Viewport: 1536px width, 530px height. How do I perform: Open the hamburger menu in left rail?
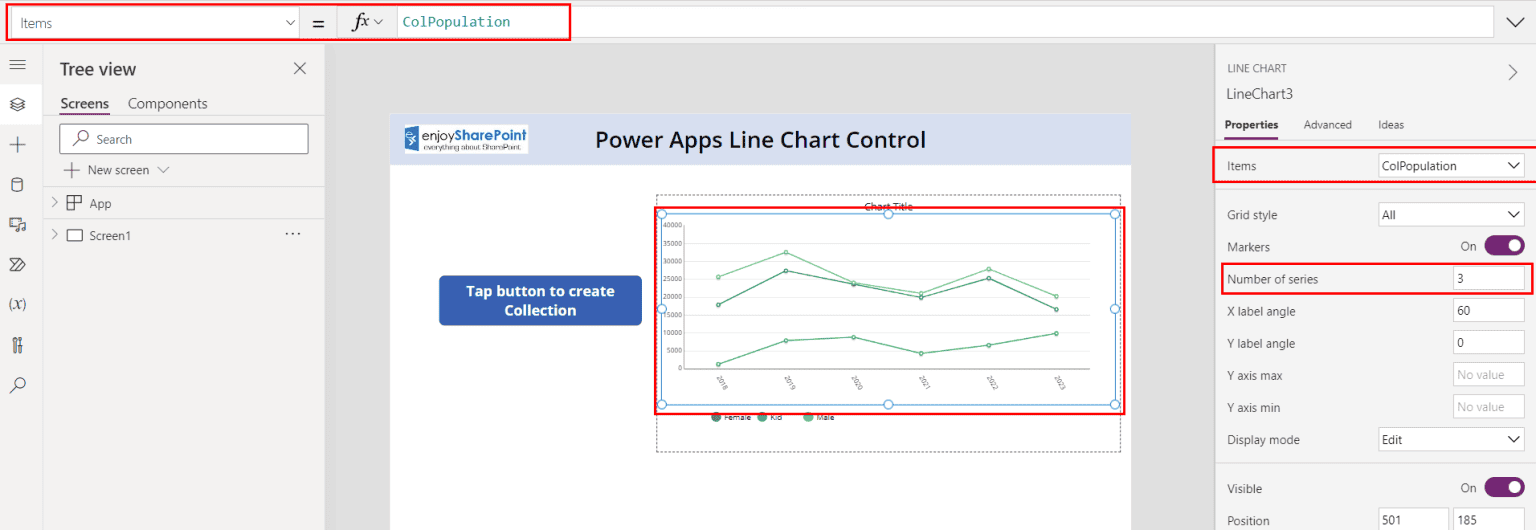click(x=17, y=64)
